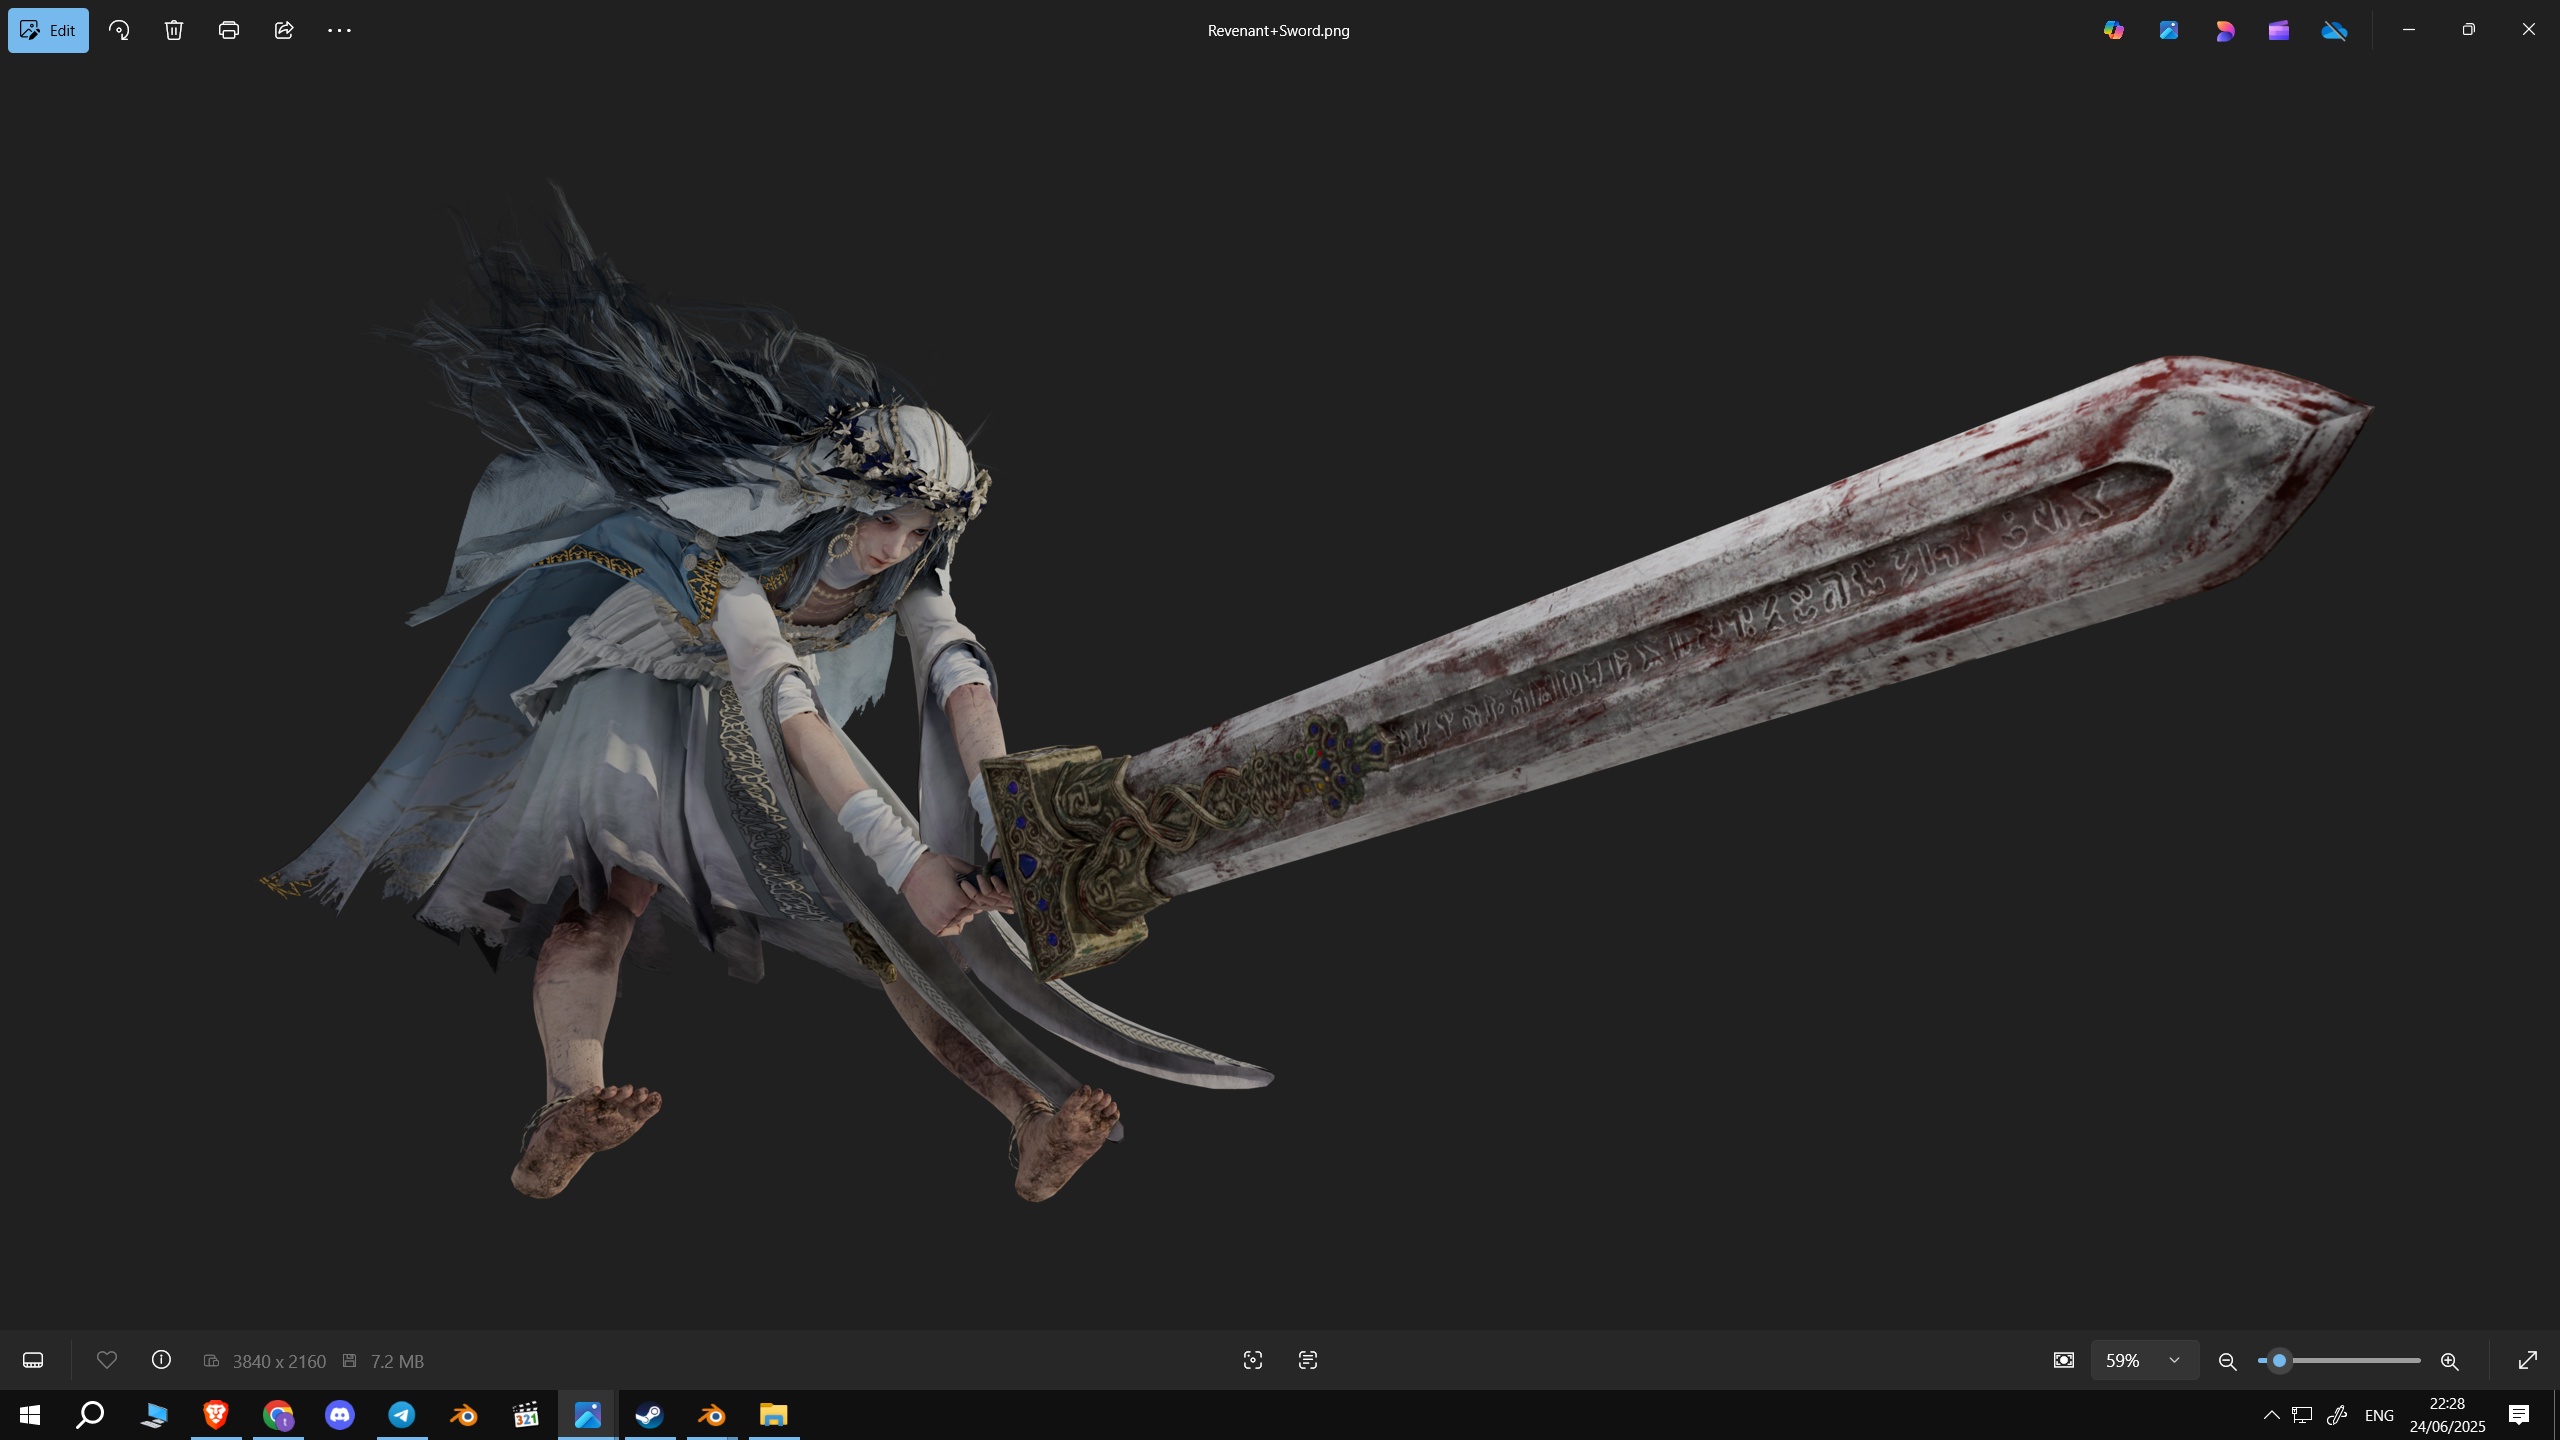2560x1440 pixels.
Task: Zoom in with the plus magnifier
Action: point(2449,1361)
